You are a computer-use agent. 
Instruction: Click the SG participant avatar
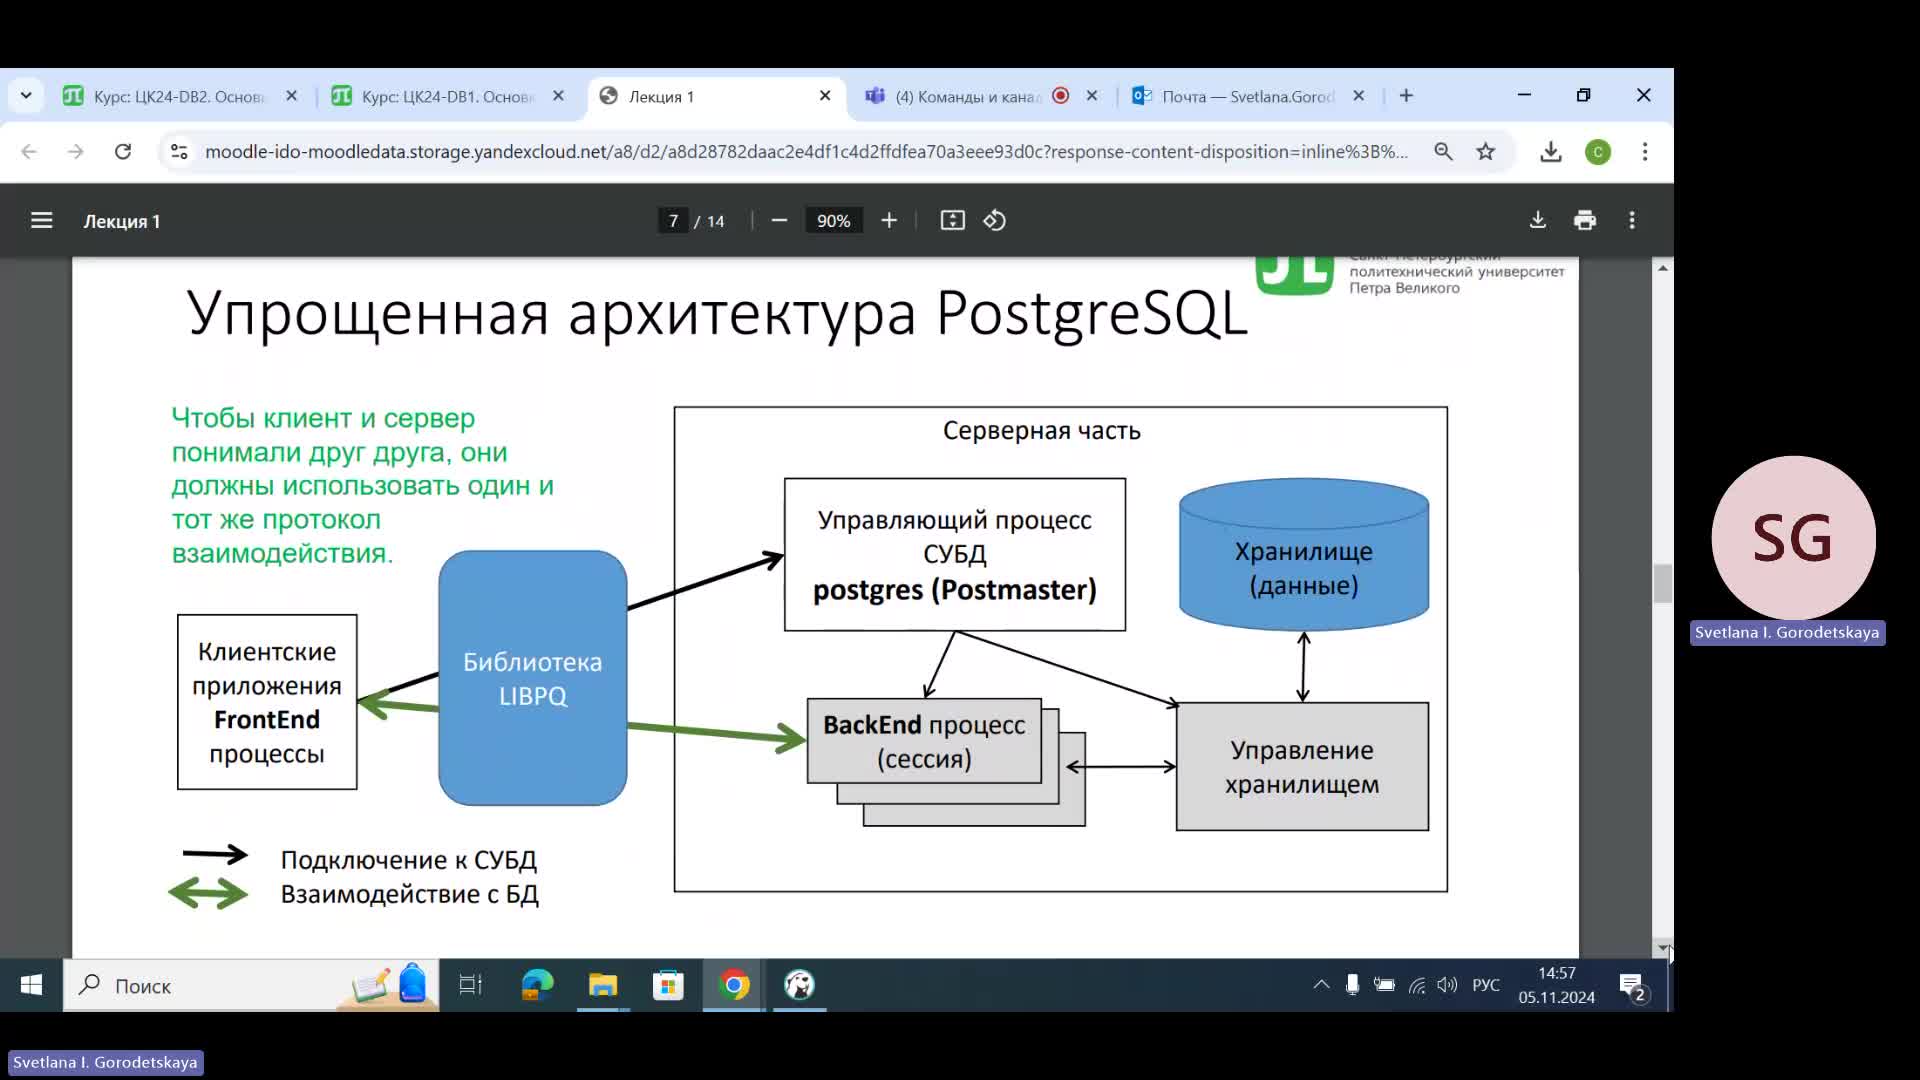click(1793, 538)
